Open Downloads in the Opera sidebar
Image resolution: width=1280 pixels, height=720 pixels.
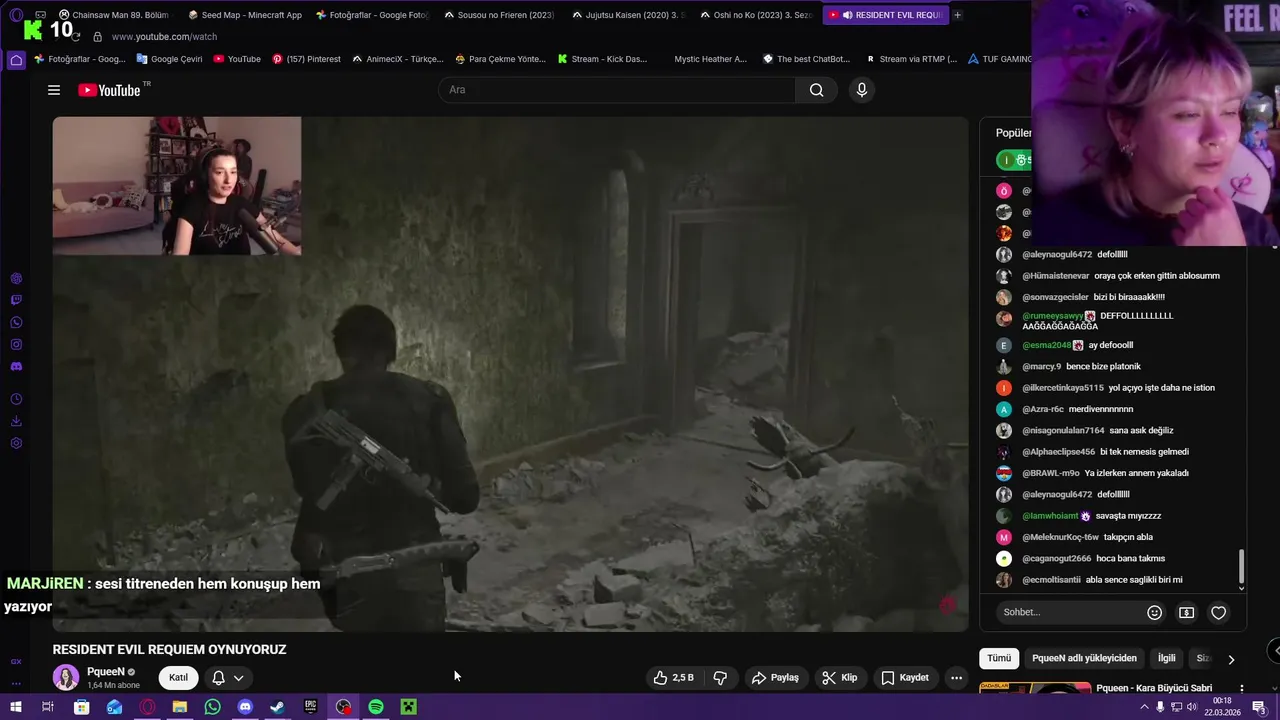coord(16,421)
